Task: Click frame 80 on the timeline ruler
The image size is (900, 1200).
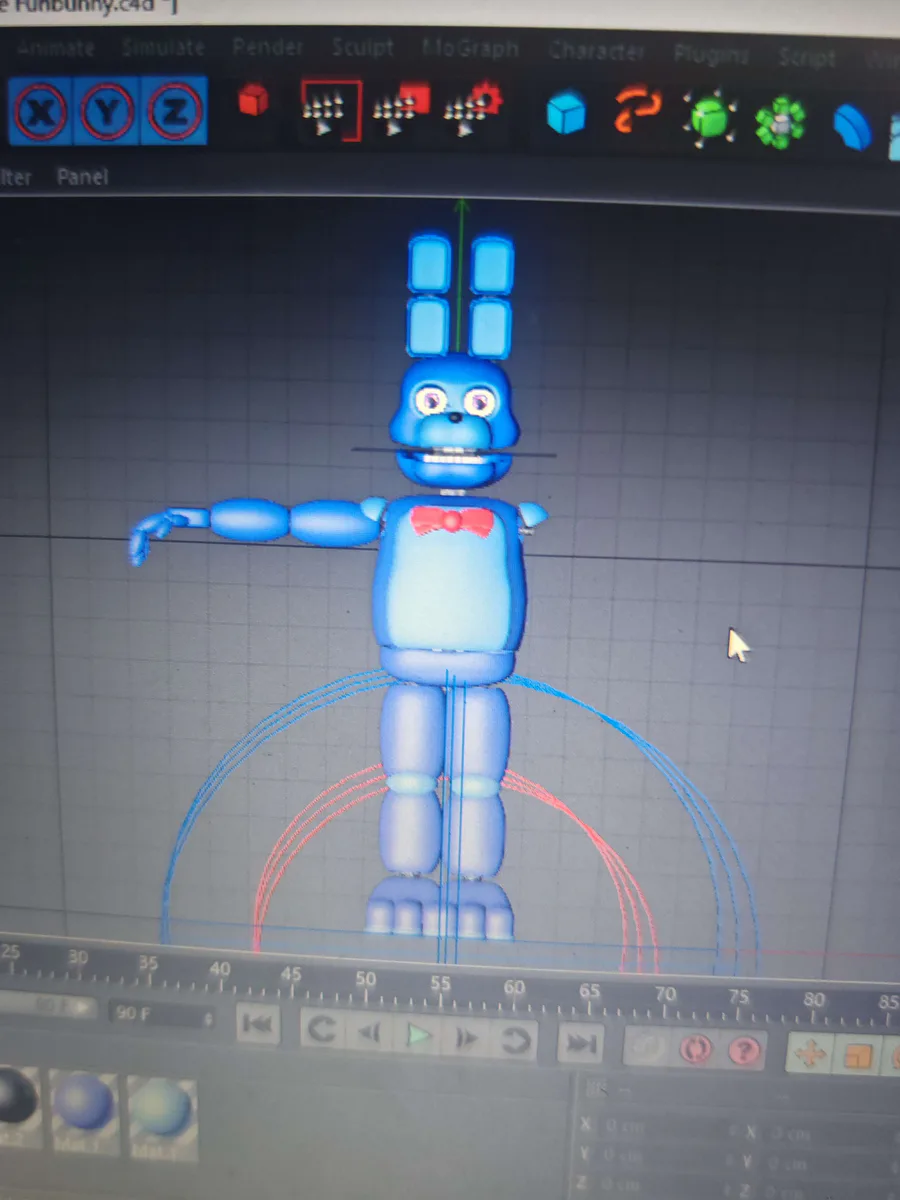Action: pyautogui.click(x=814, y=998)
